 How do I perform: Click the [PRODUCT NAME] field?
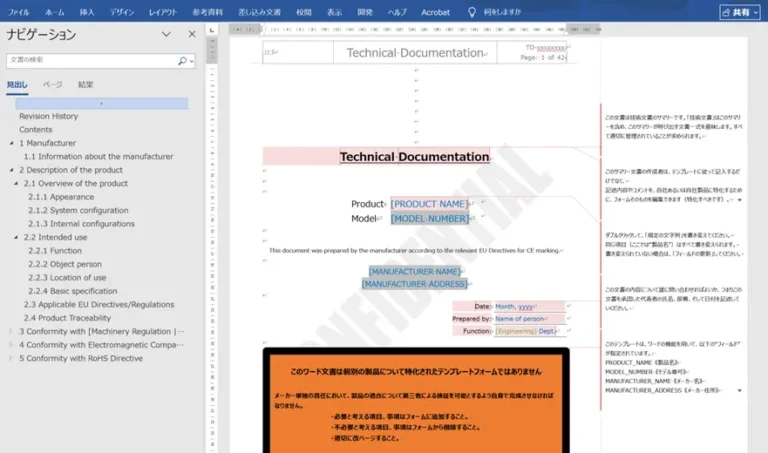click(x=429, y=204)
